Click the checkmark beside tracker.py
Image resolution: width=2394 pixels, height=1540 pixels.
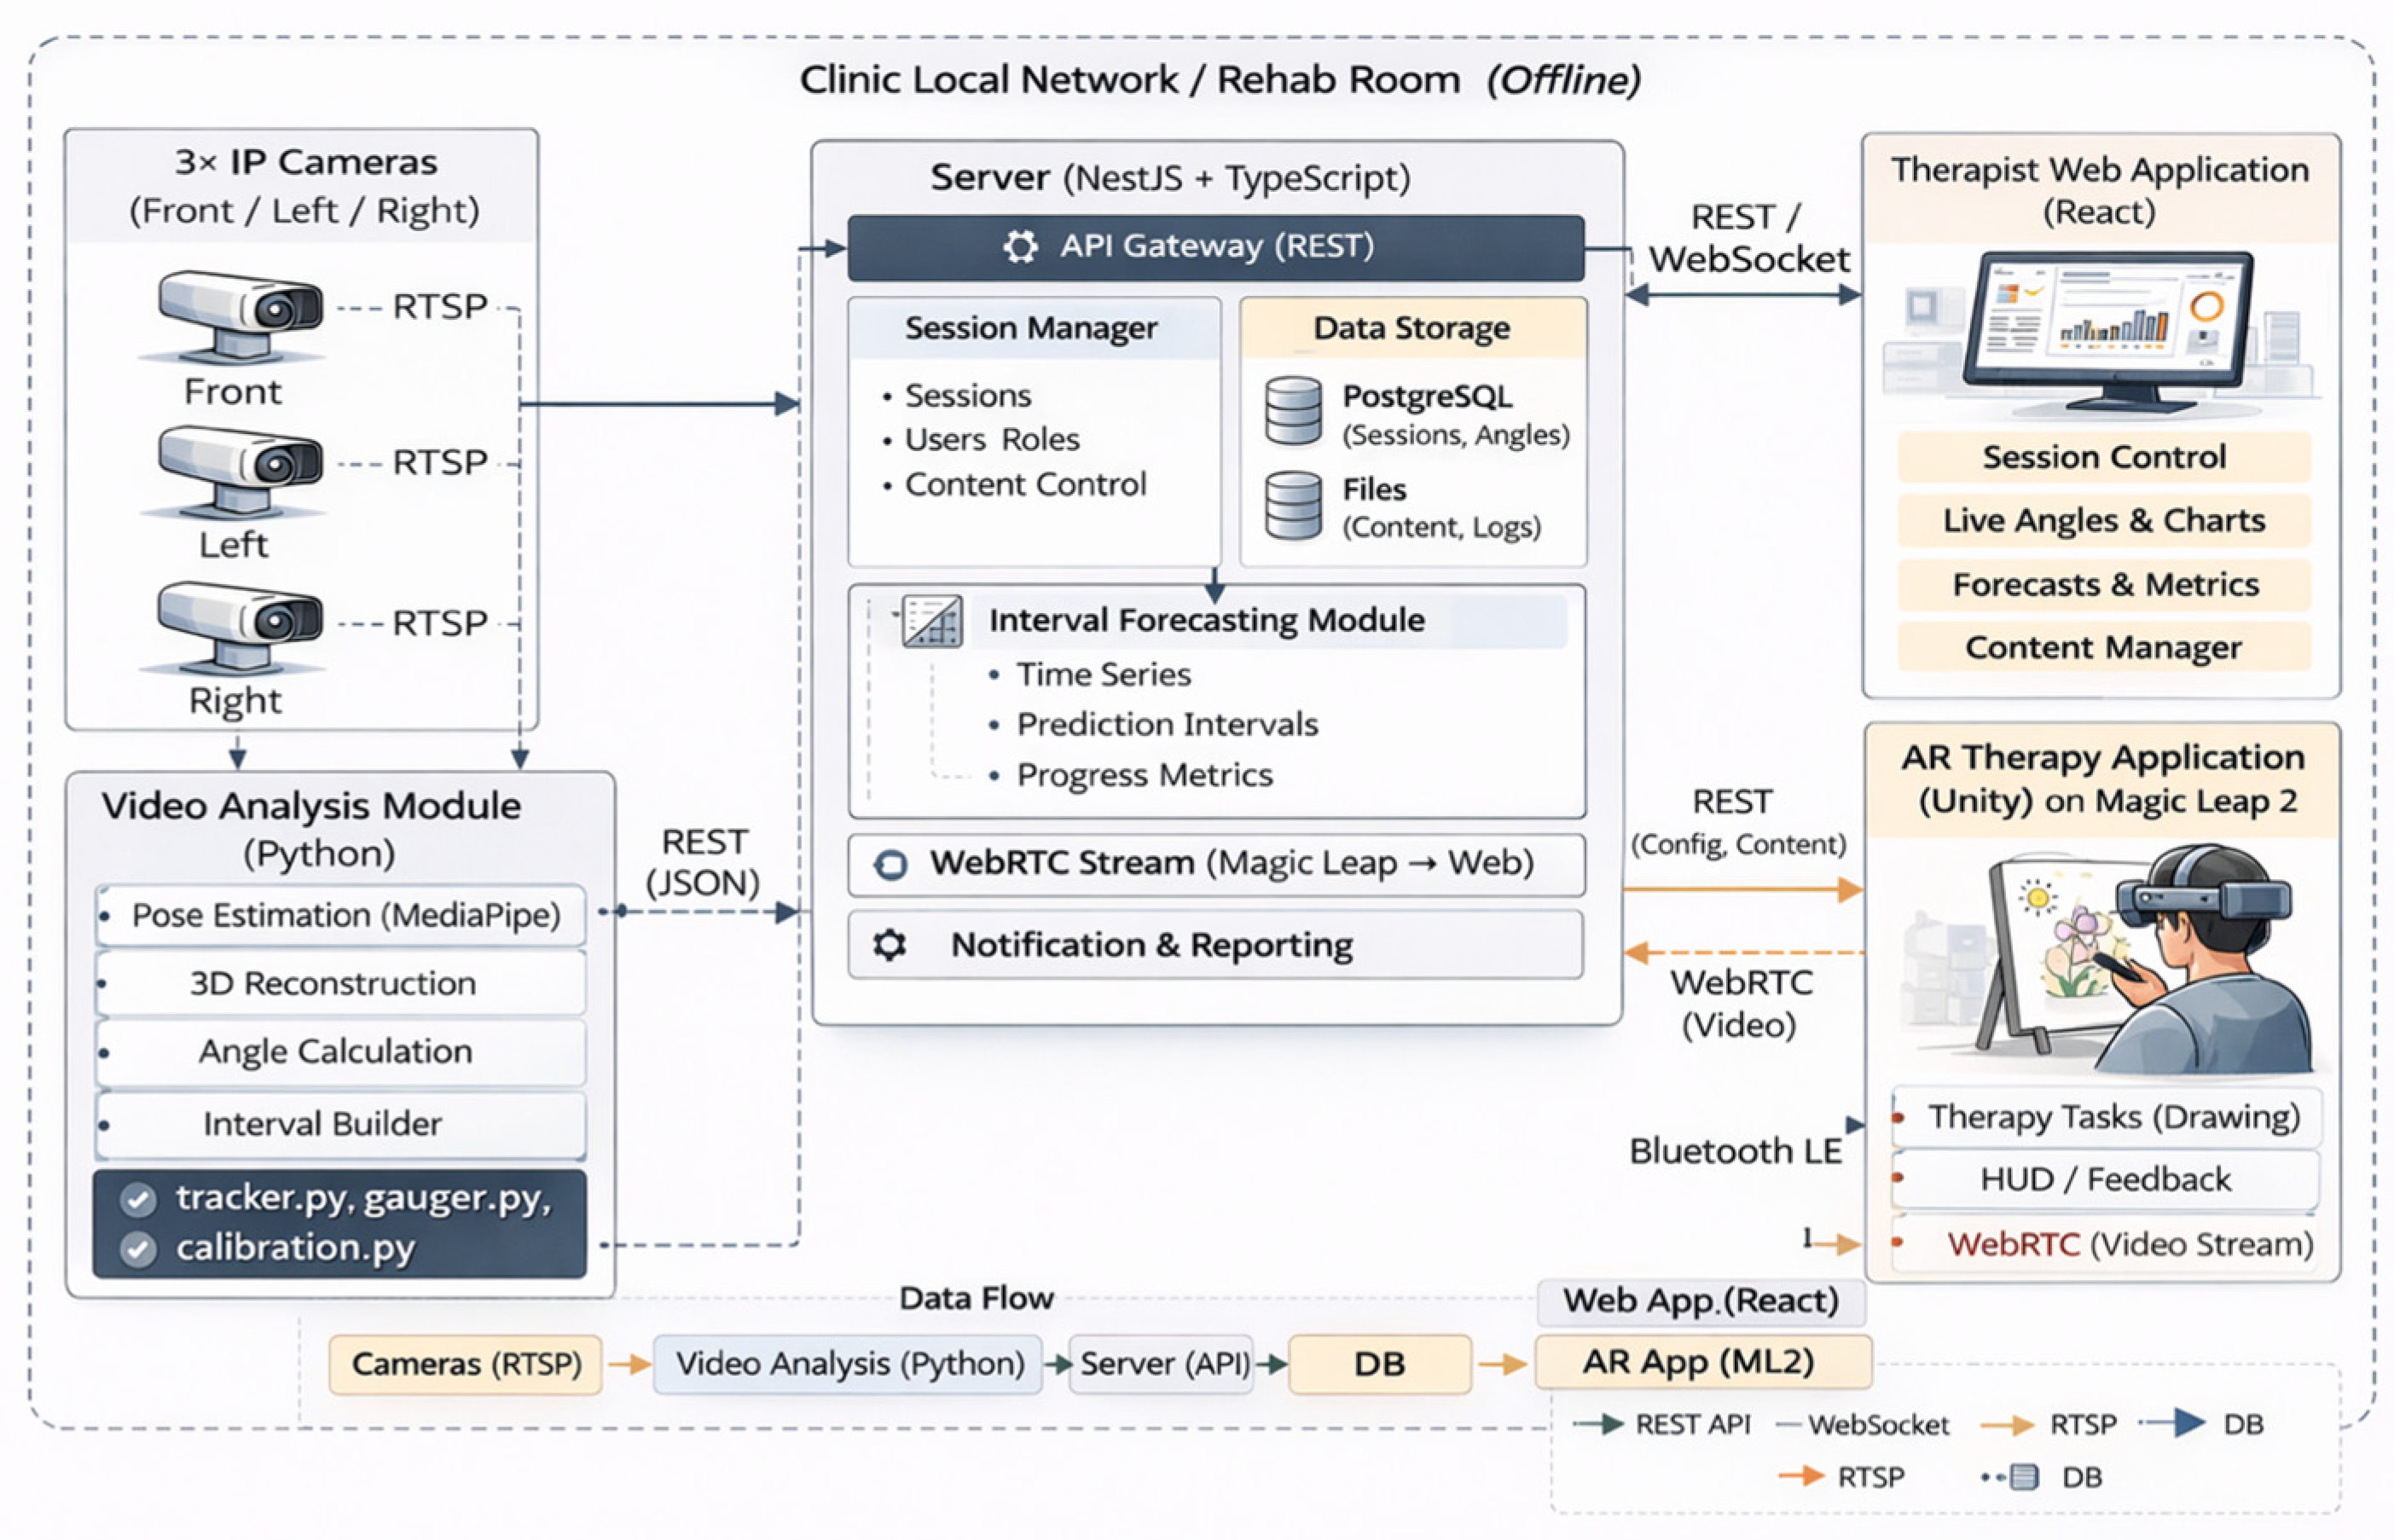pos(137,1199)
